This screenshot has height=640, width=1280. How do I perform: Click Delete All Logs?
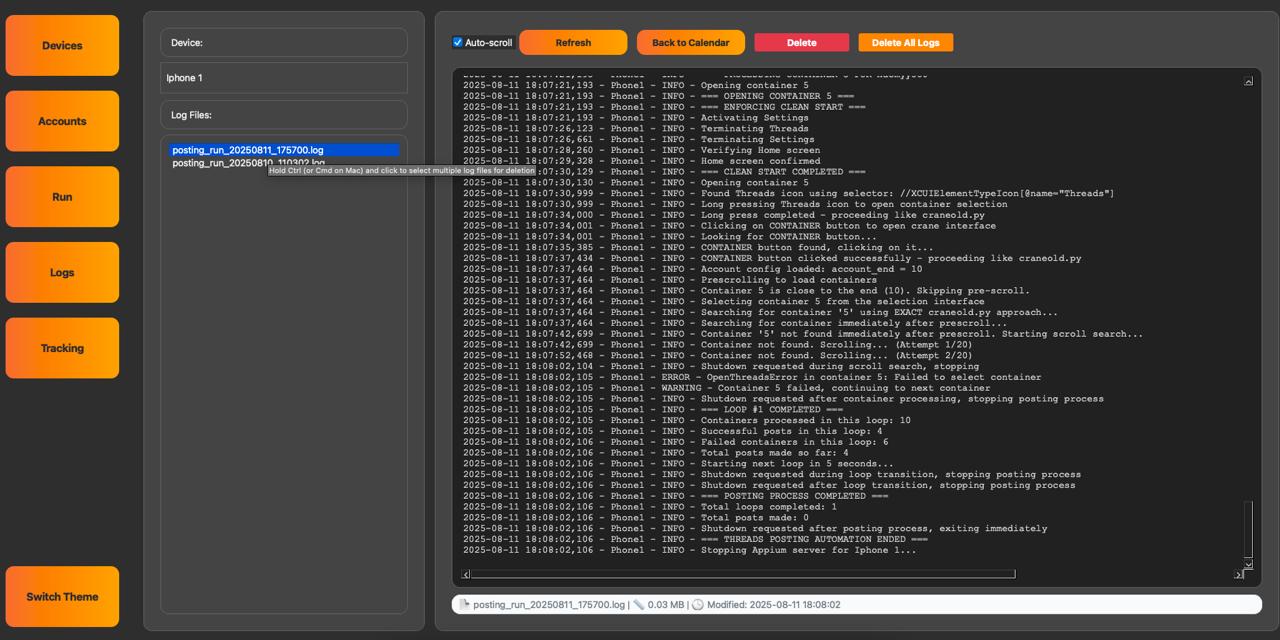[x=906, y=43]
